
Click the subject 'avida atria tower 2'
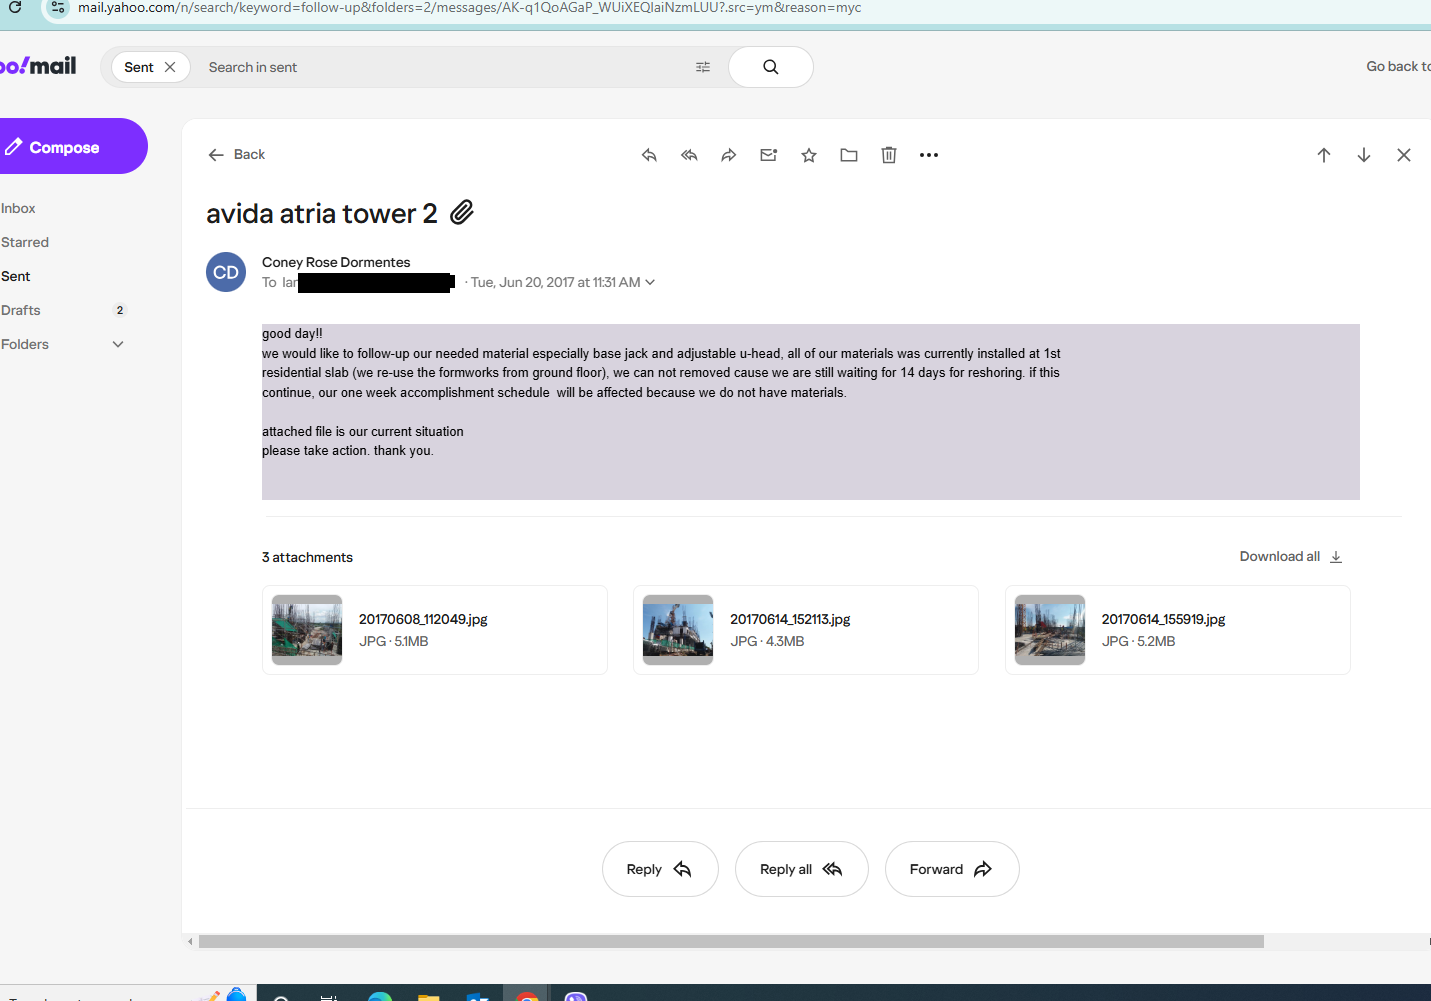click(322, 213)
